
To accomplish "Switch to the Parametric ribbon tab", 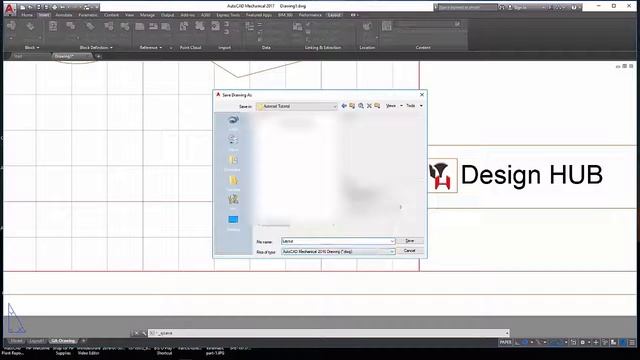I will (88, 15).
